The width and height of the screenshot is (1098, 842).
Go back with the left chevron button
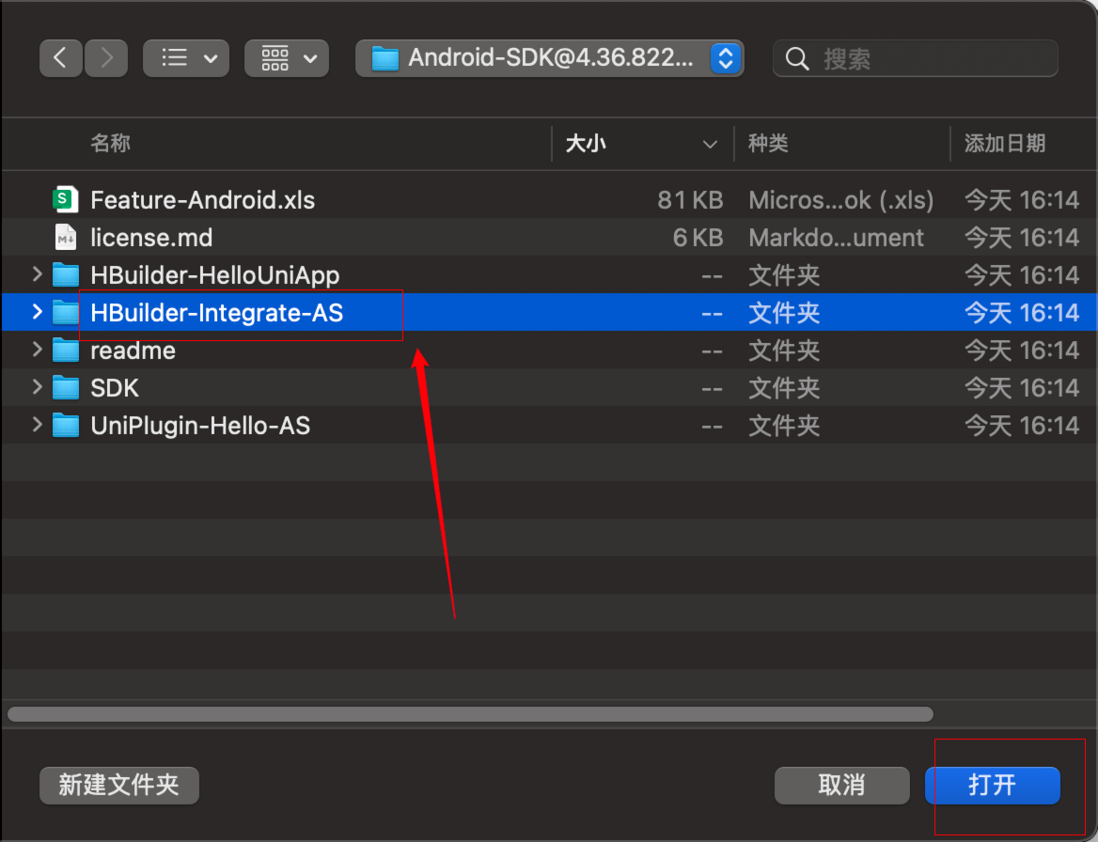[x=61, y=58]
